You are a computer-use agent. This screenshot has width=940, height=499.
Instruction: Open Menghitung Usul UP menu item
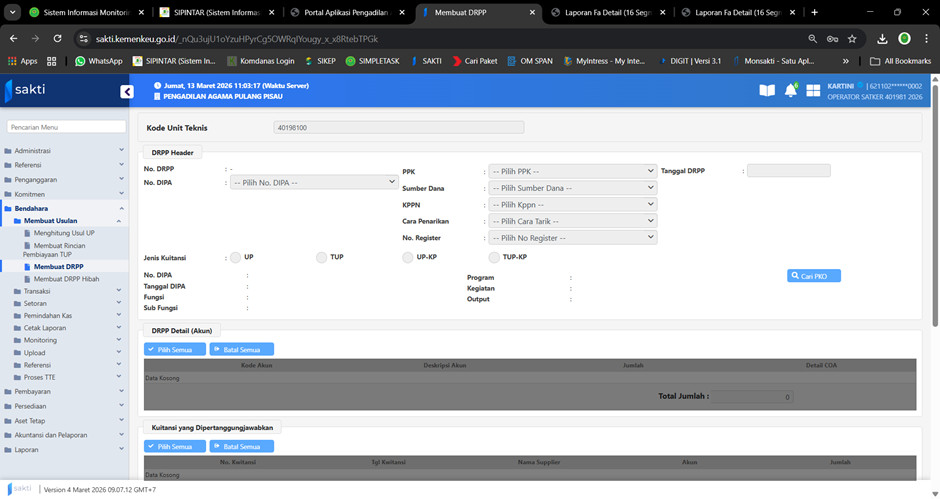click(x=64, y=232)
